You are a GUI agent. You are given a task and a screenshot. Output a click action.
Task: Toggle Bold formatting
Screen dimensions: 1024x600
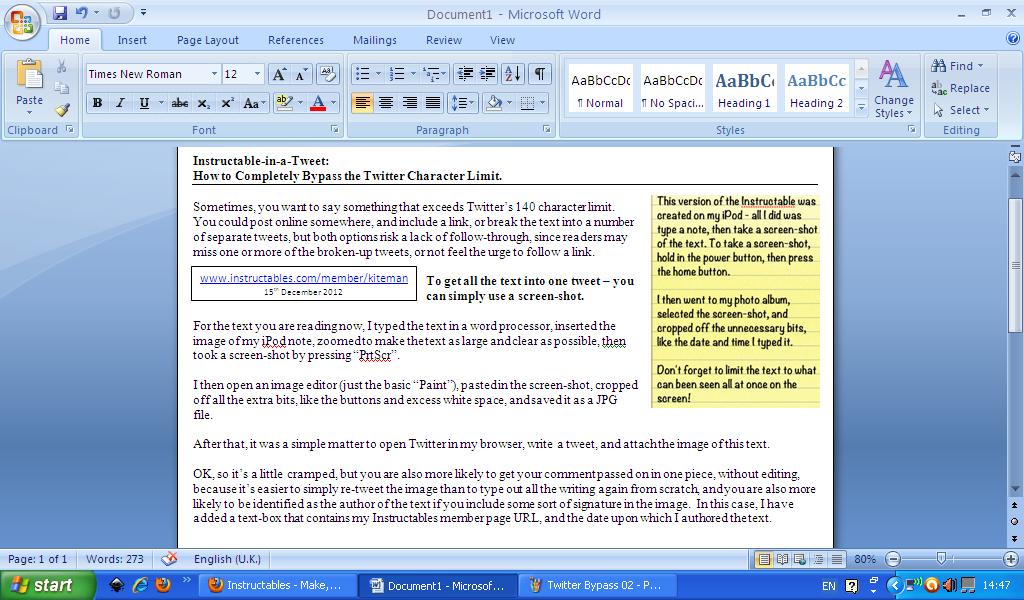(x=97, y=103)
